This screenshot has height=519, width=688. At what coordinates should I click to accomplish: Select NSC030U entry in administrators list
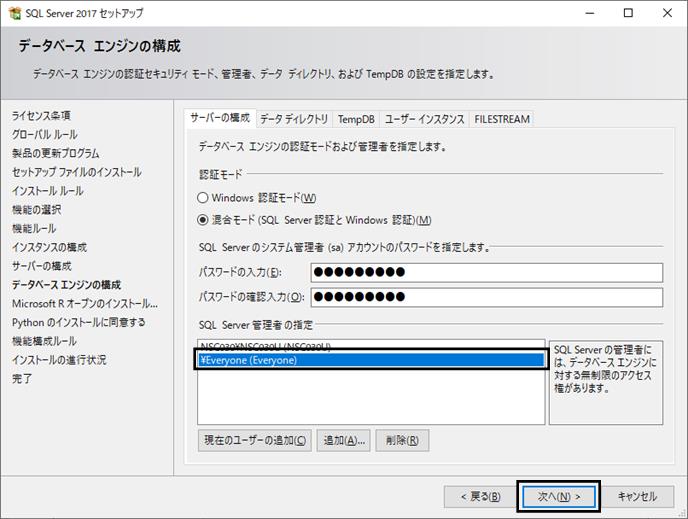[x=371, y=347]
